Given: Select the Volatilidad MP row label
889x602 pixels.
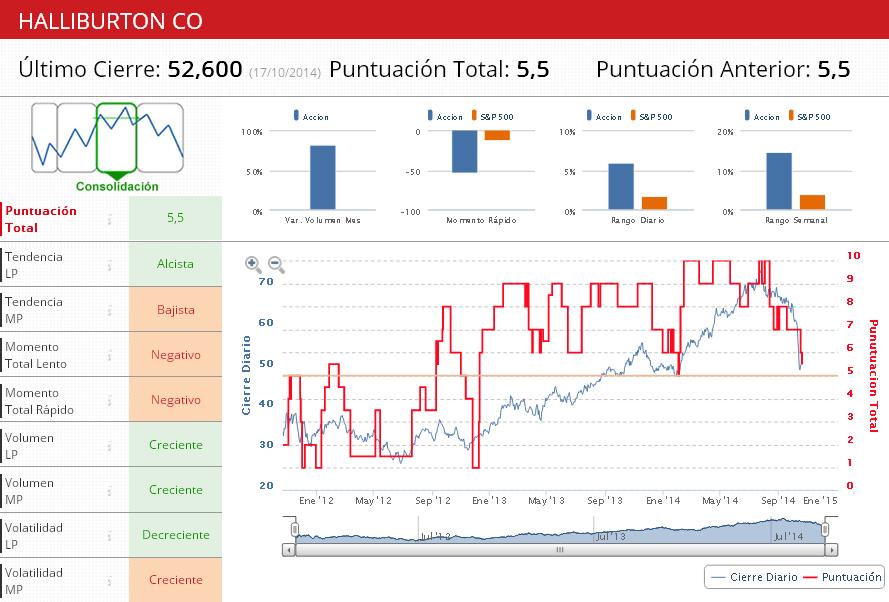Looking at the screenshot, I should [x=34, y=580].
